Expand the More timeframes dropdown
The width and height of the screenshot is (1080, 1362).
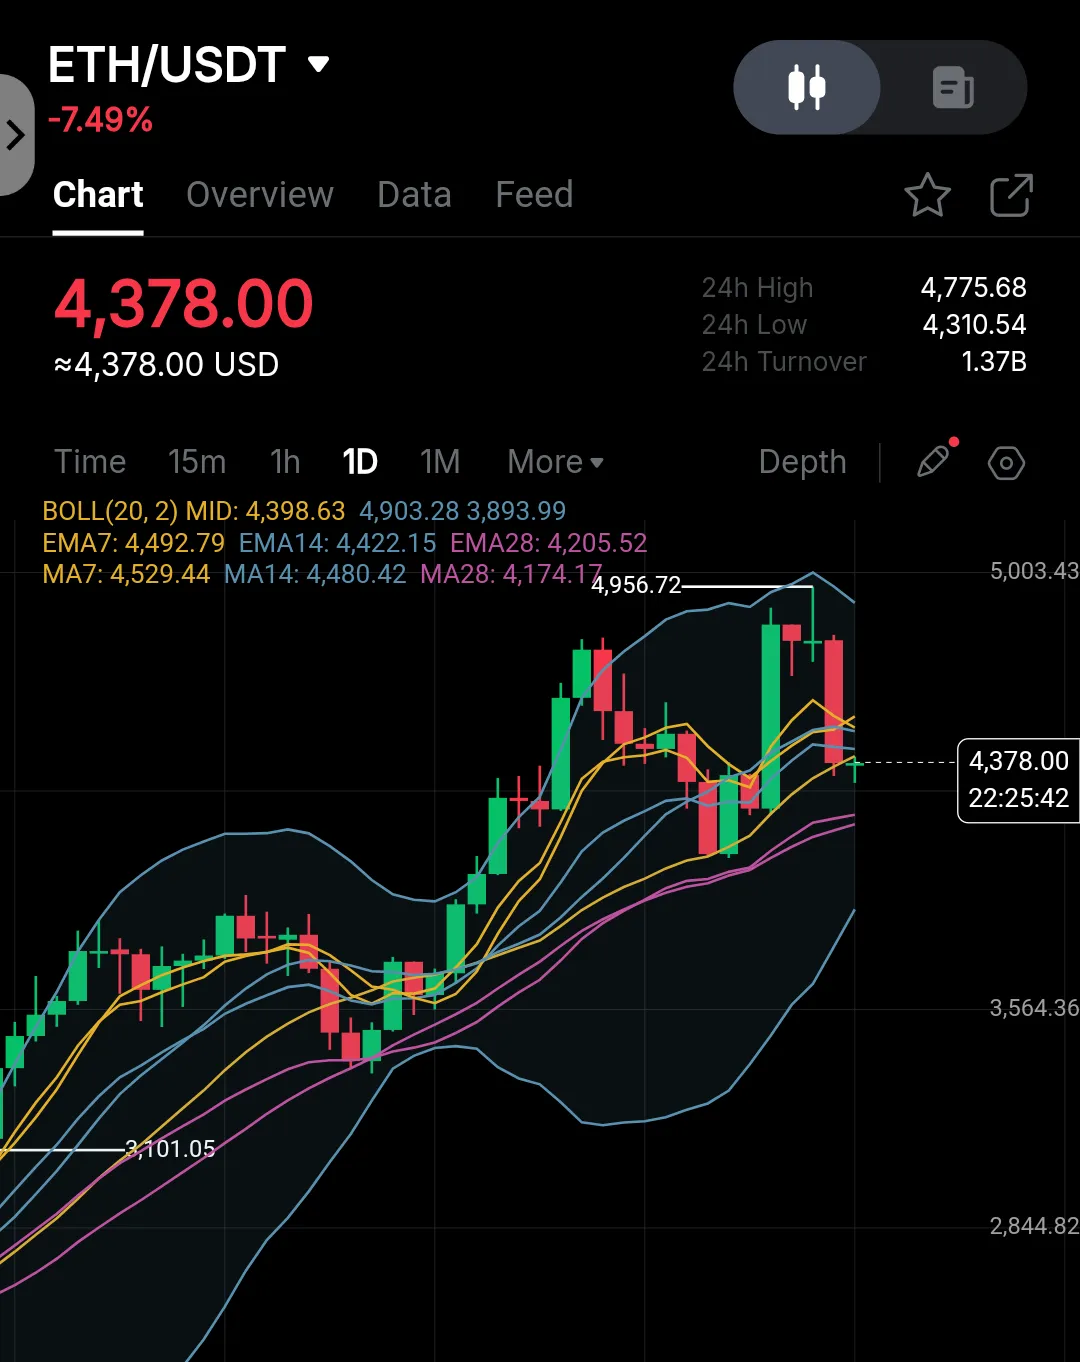coord(555,462)
